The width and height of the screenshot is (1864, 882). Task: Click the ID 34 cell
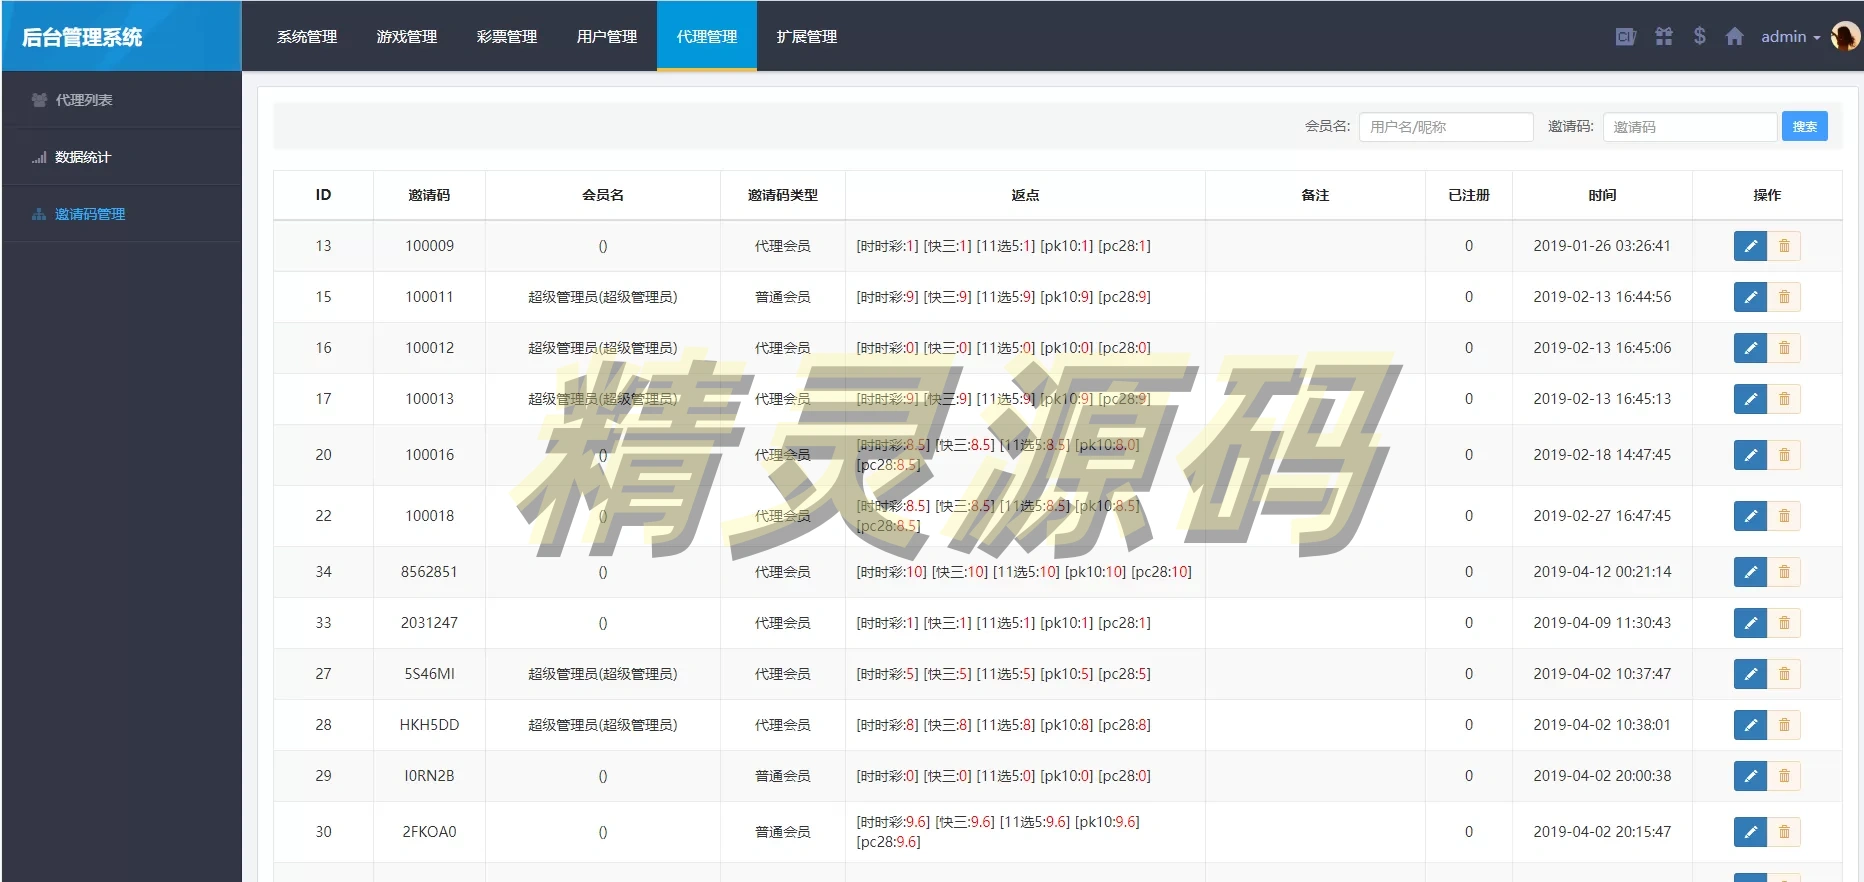pyautogui.click(x=323, y=572)
